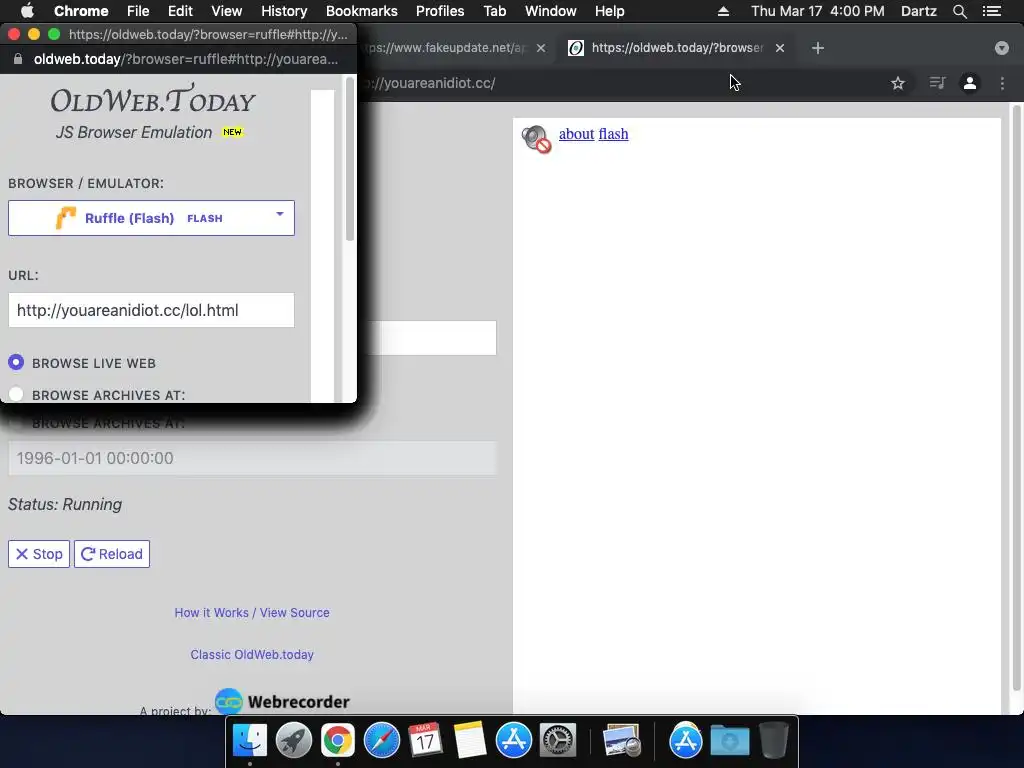The width and height of the screenshot is (1024, 768).
Task: Click the Reload button
Action: pos(112,554)
